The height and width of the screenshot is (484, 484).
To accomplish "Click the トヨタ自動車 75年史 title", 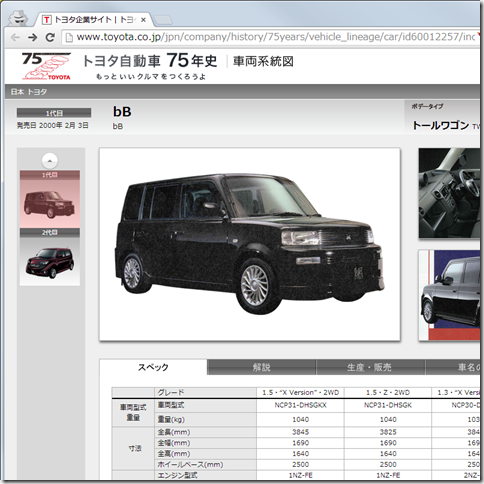I will [x=150, y=61].
